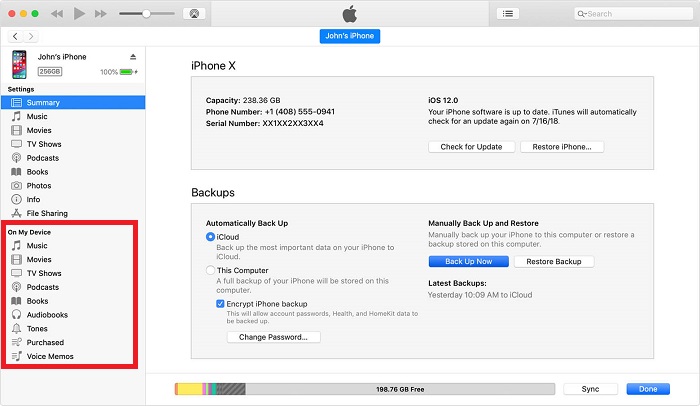The image size is (700, 406).
Task: Click the Voice Memos icon
Action: 16,356
